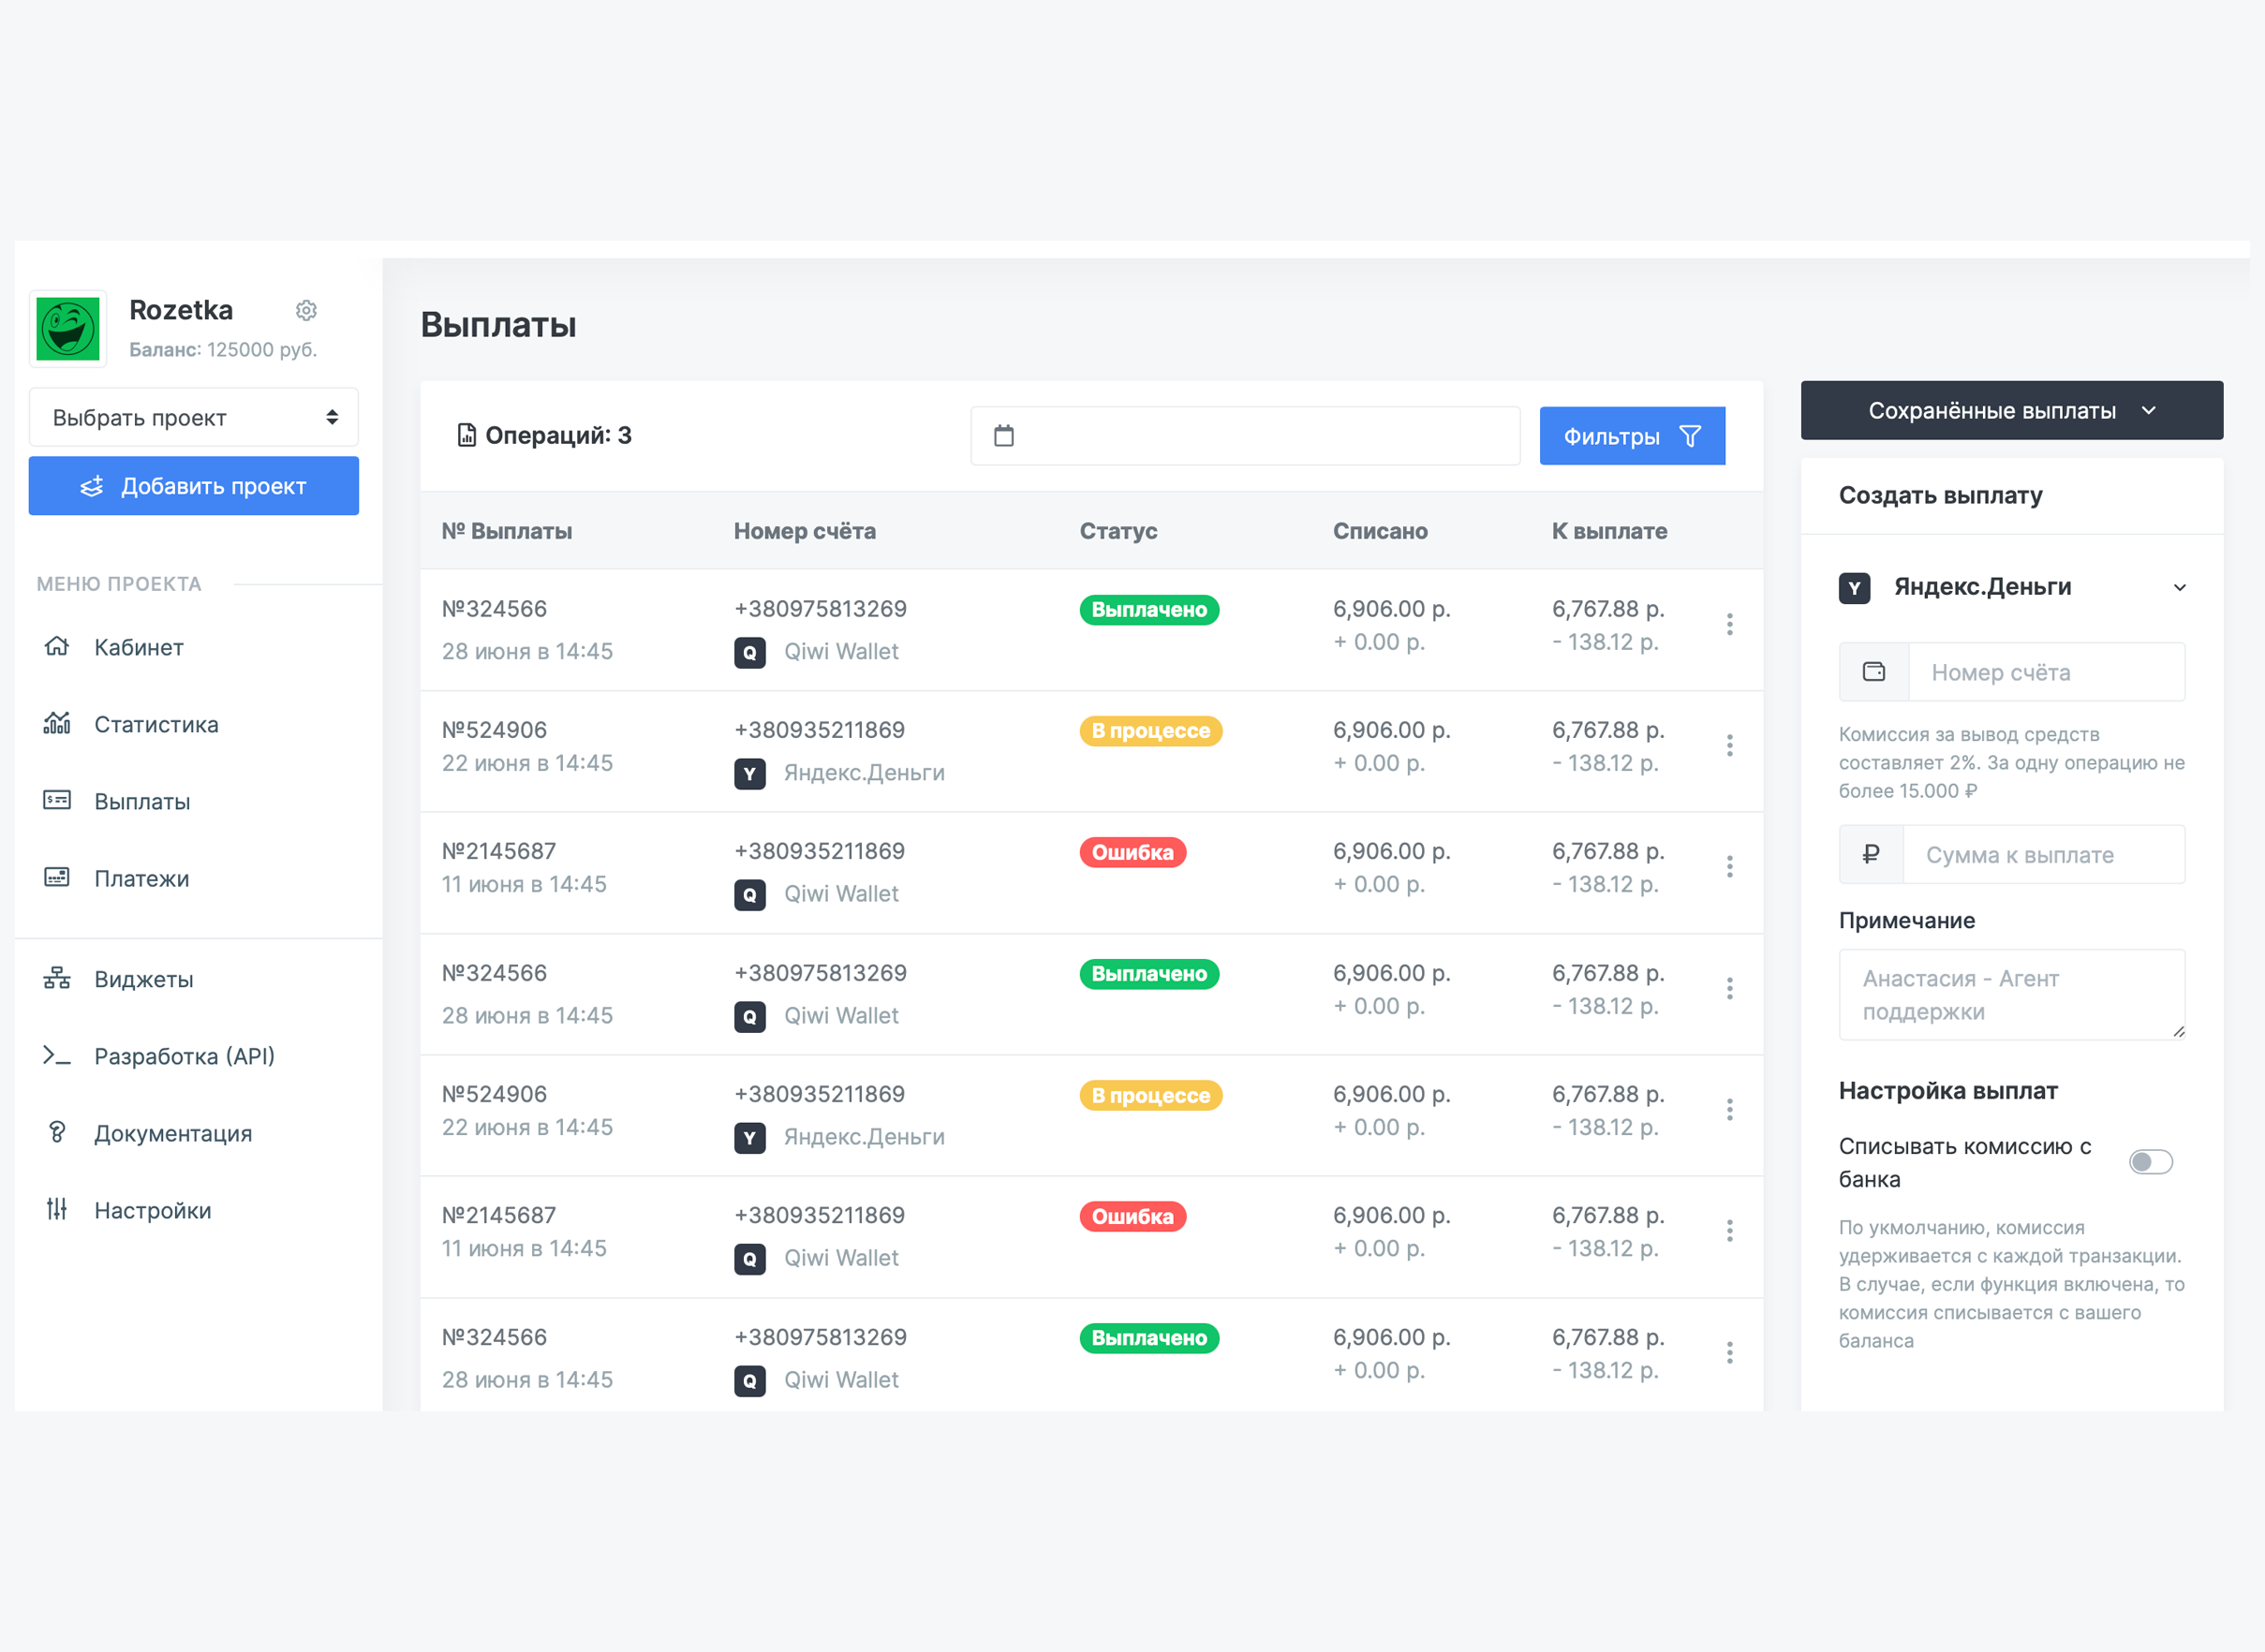Open three-dot menu for second №2145687 row

tap(1729, 1231)
